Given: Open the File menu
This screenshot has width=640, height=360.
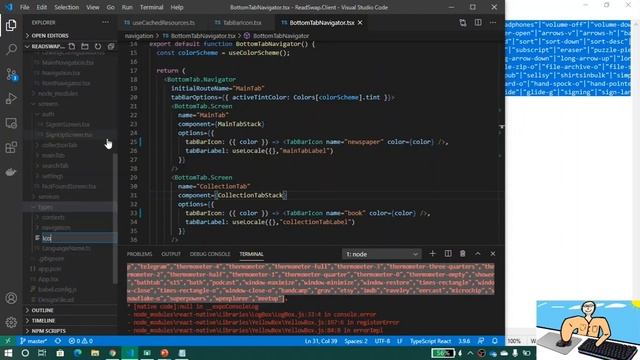Looking at the screenshot, I should tap(24, 7).
